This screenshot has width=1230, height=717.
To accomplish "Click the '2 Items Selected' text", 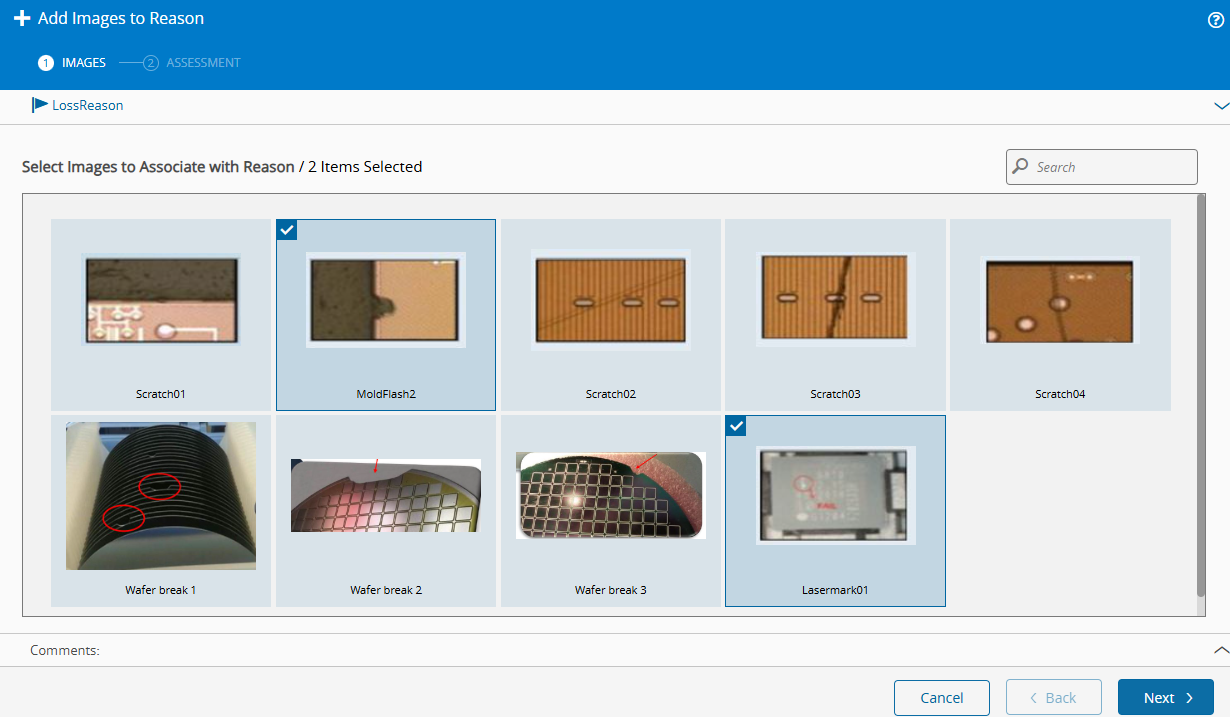I will coord(365,167).
